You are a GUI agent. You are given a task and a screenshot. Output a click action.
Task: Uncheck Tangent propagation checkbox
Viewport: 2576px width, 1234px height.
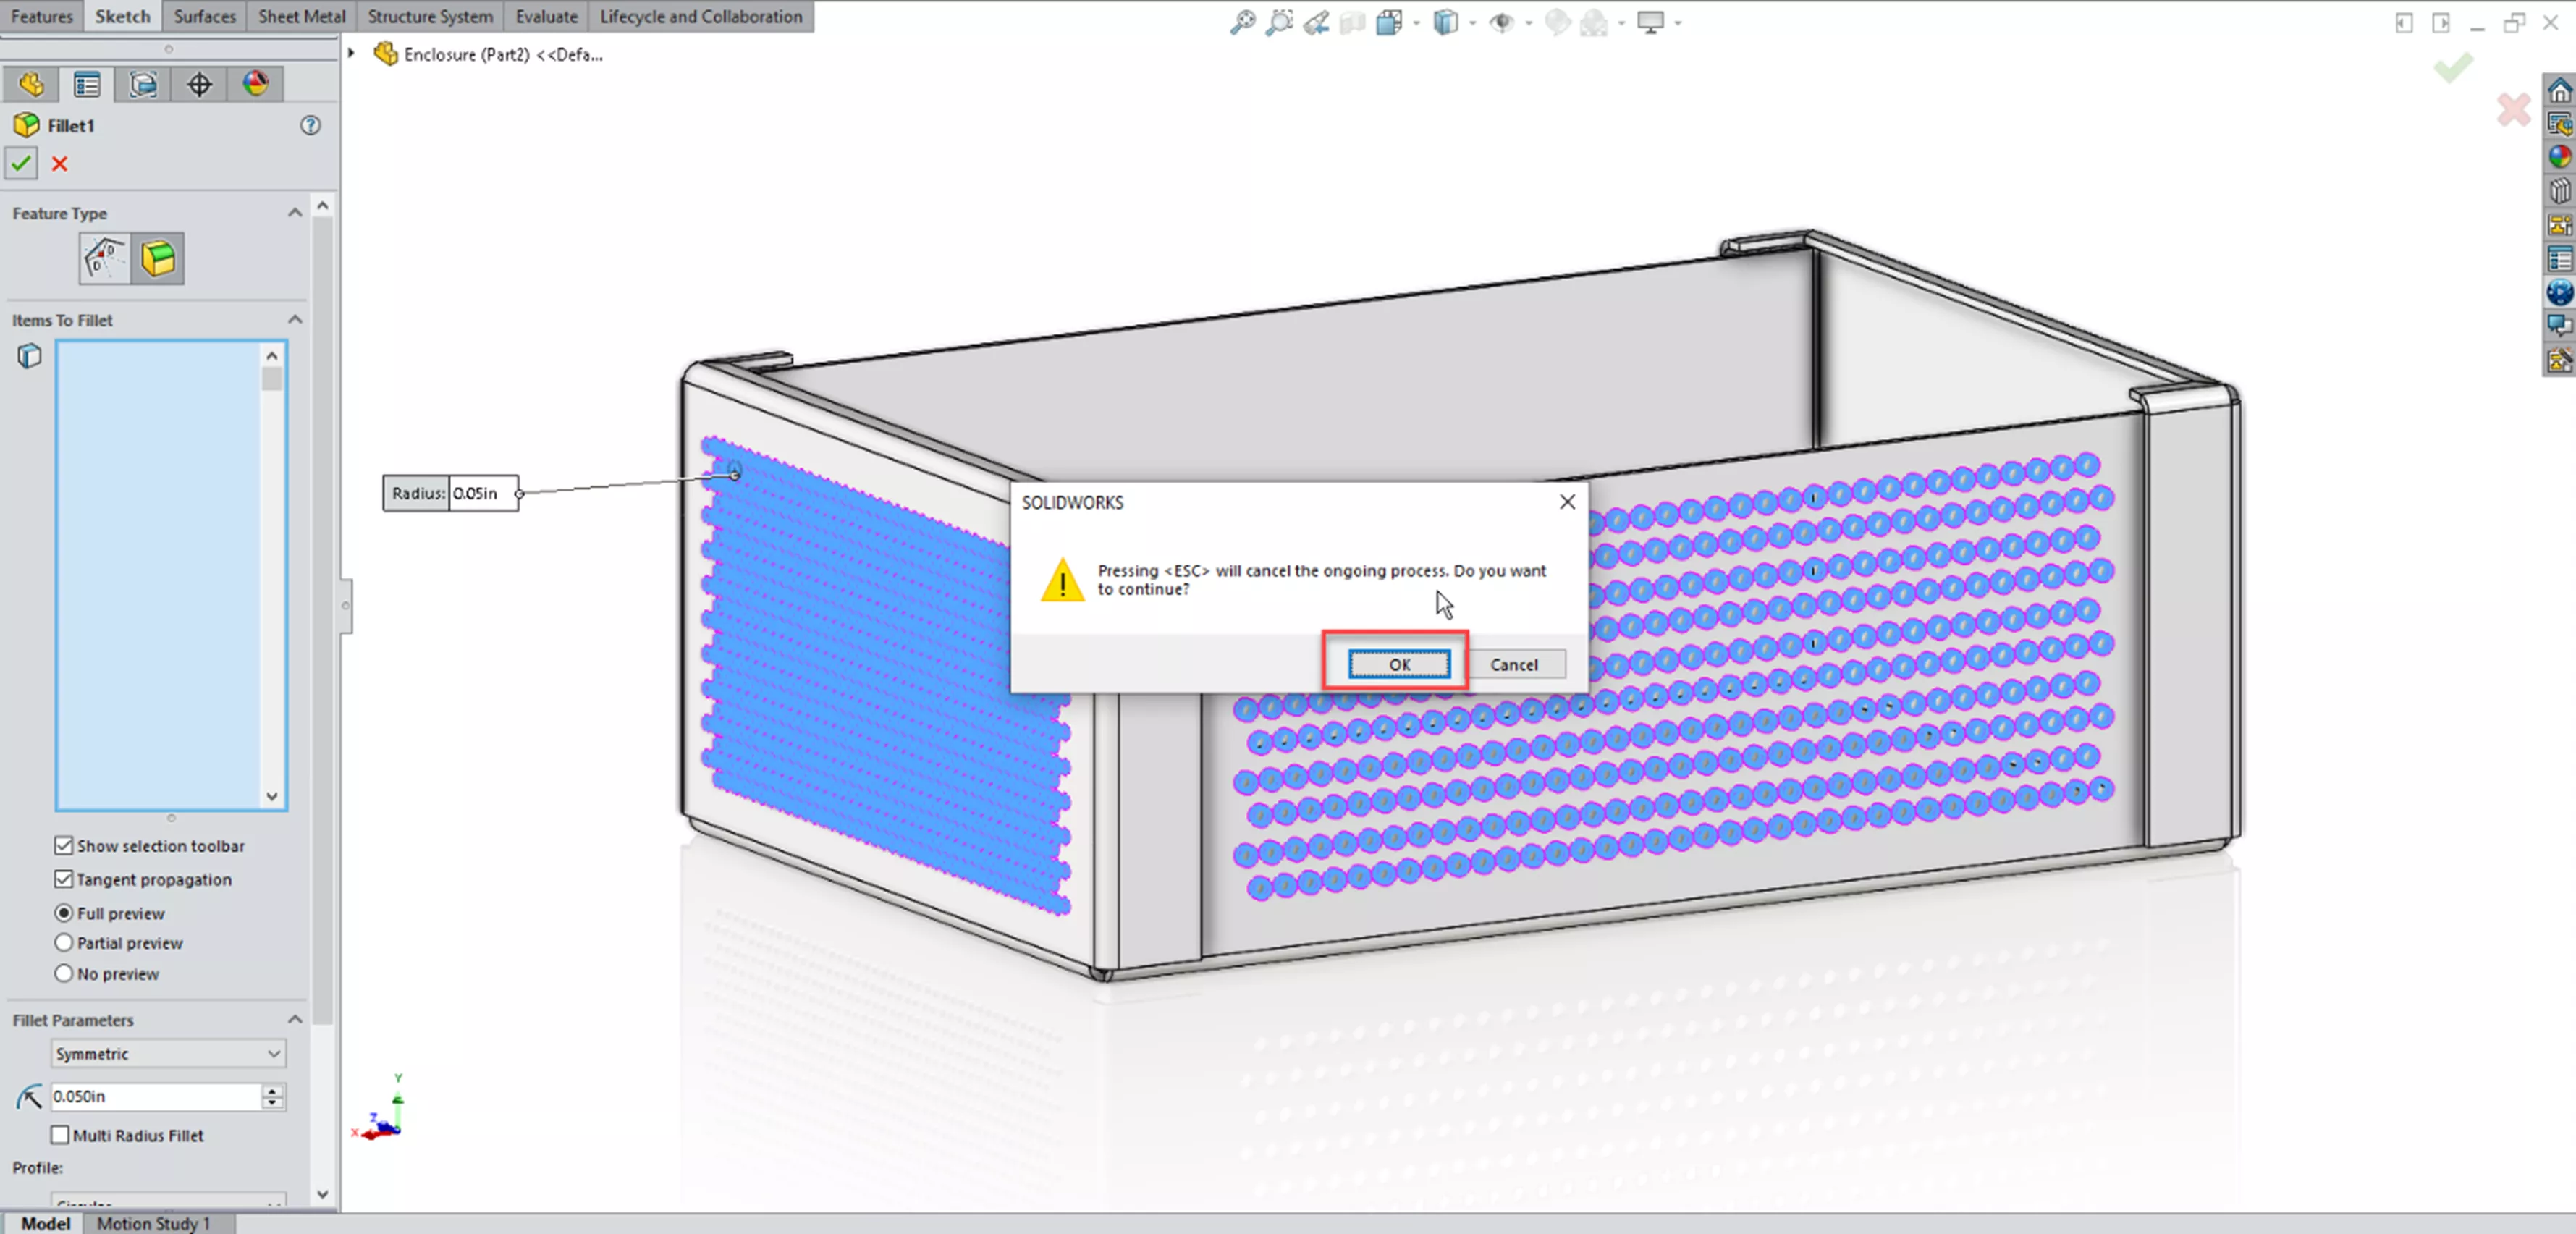coord(64,879)
